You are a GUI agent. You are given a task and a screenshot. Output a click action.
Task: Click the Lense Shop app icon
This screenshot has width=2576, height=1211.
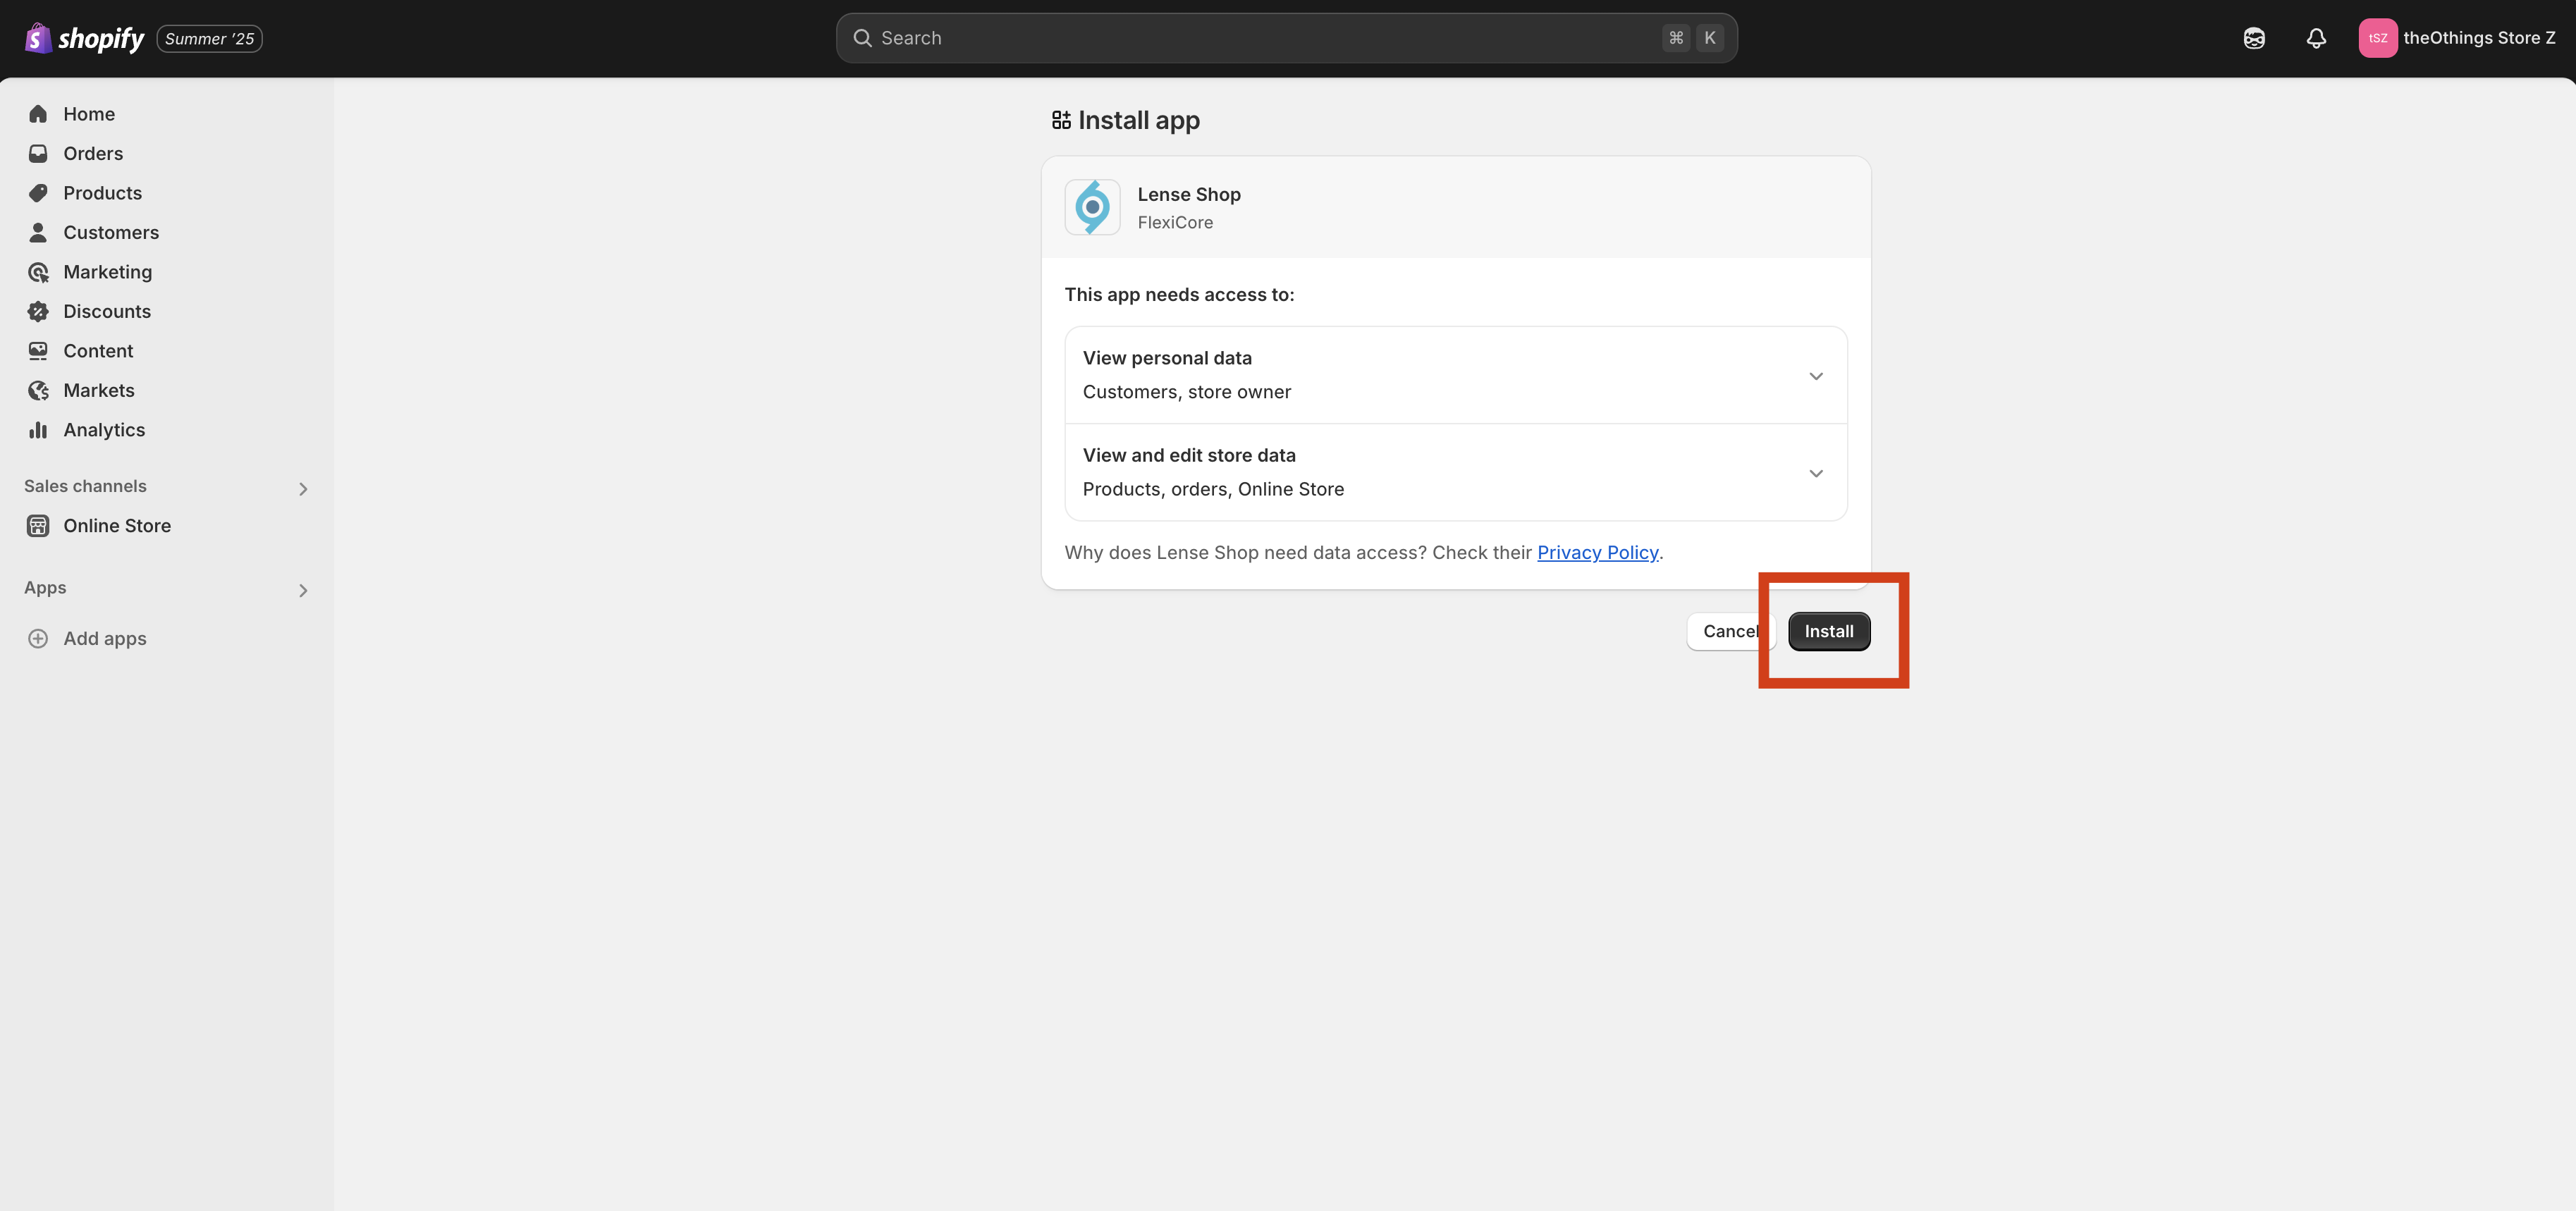coord(1092,207)
